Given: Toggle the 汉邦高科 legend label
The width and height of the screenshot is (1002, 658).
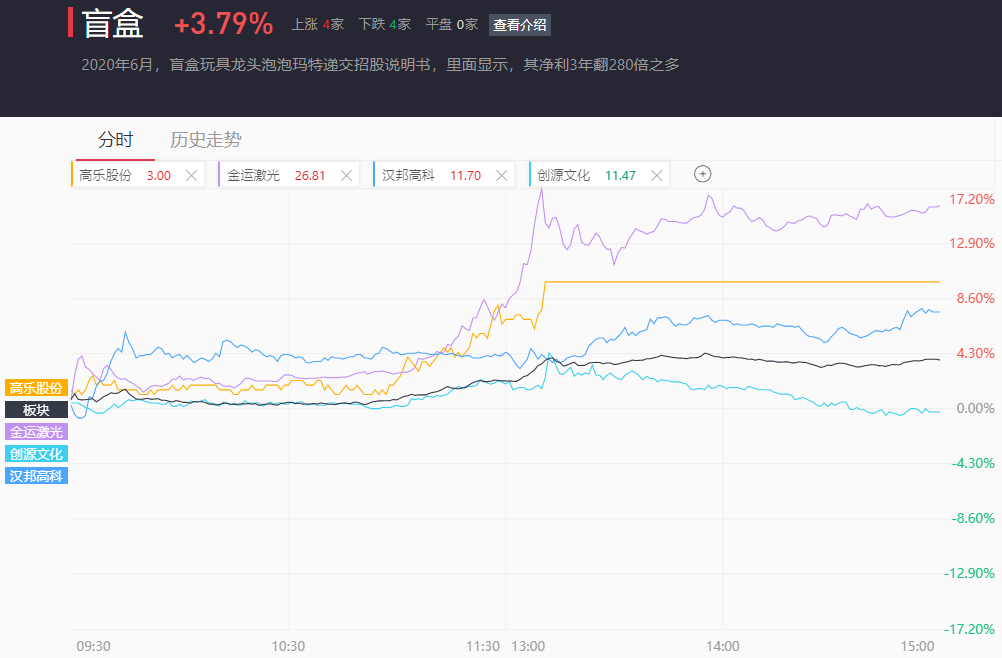Looking at the screenshot, I should pyautogui.click(x=37, y=476).
